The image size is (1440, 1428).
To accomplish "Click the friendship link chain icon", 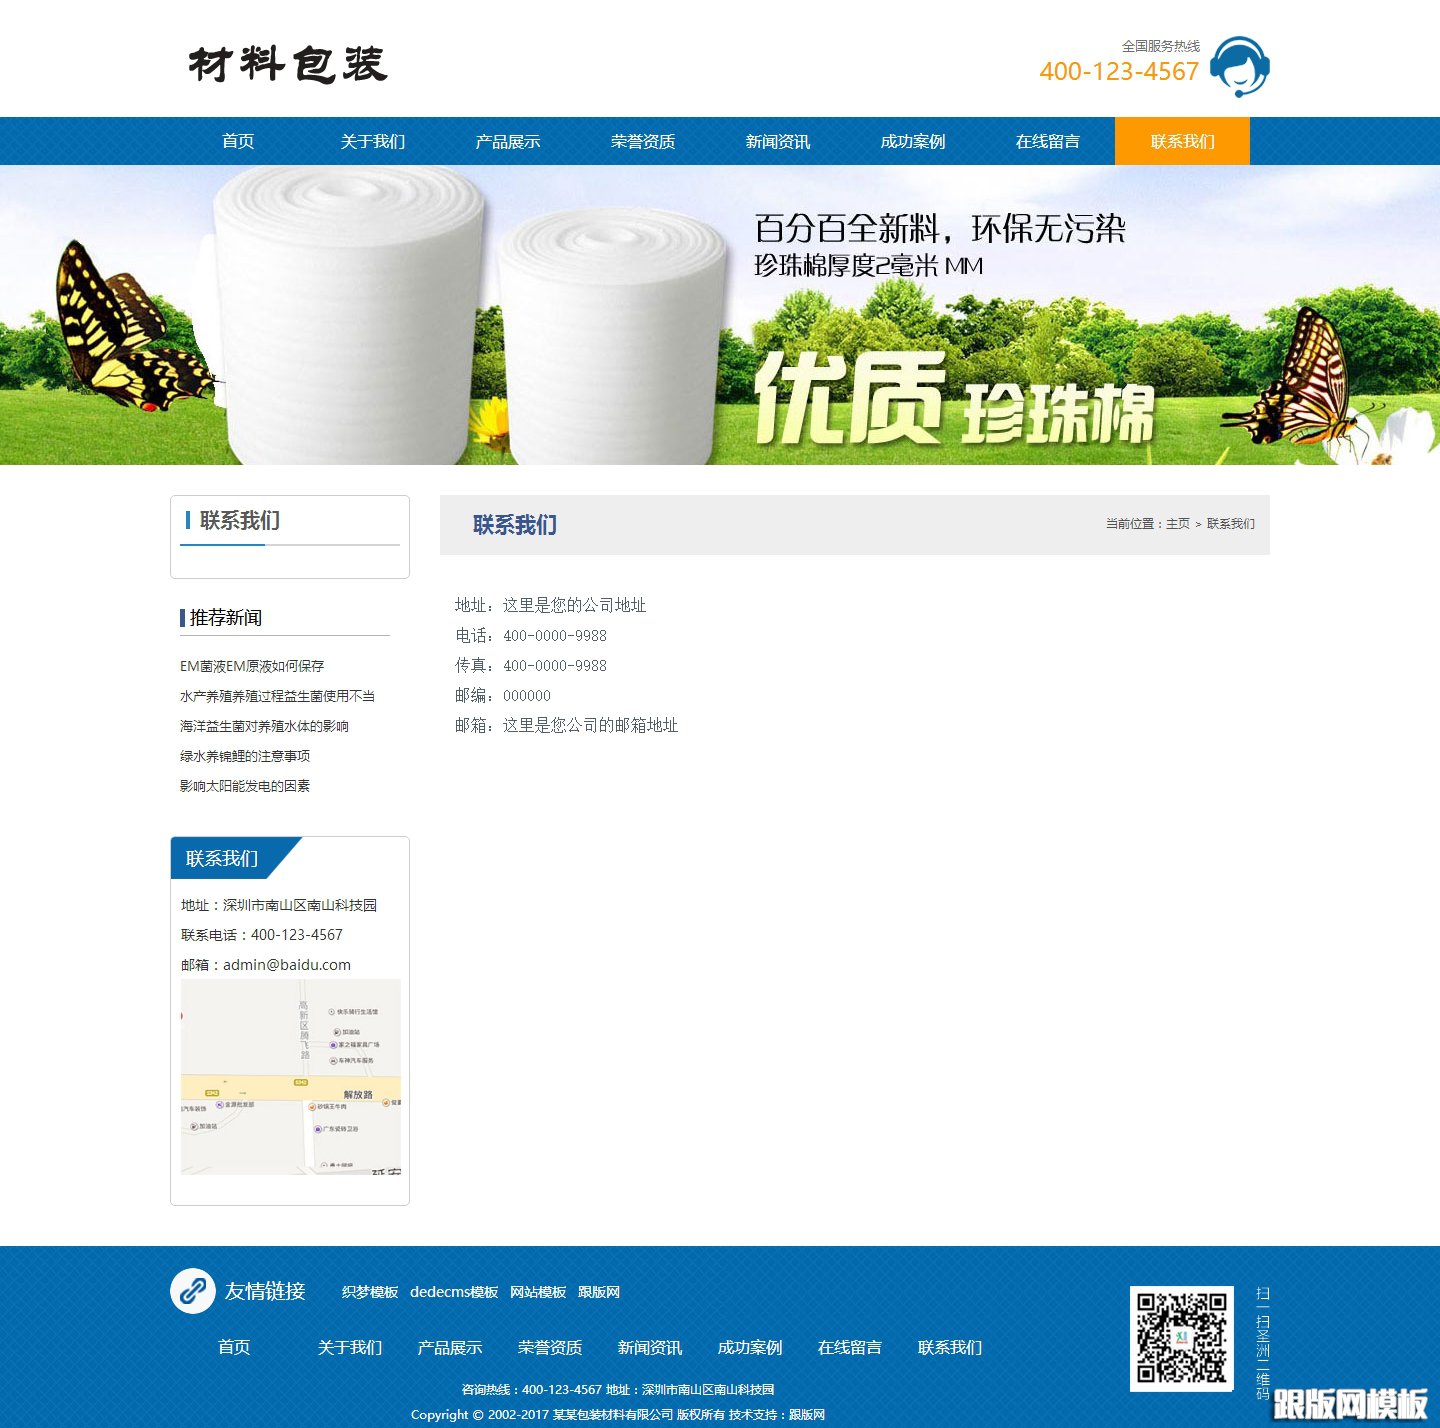I will coord(193,1291).
